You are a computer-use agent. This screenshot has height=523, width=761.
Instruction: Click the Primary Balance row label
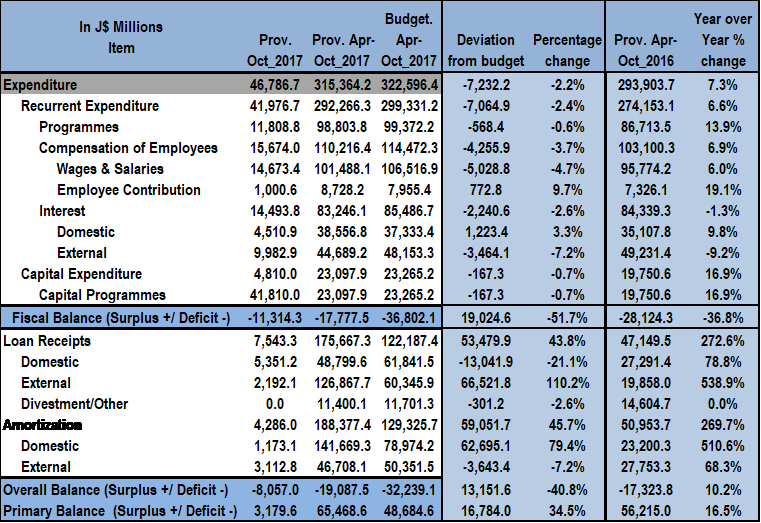pos(120,512)
